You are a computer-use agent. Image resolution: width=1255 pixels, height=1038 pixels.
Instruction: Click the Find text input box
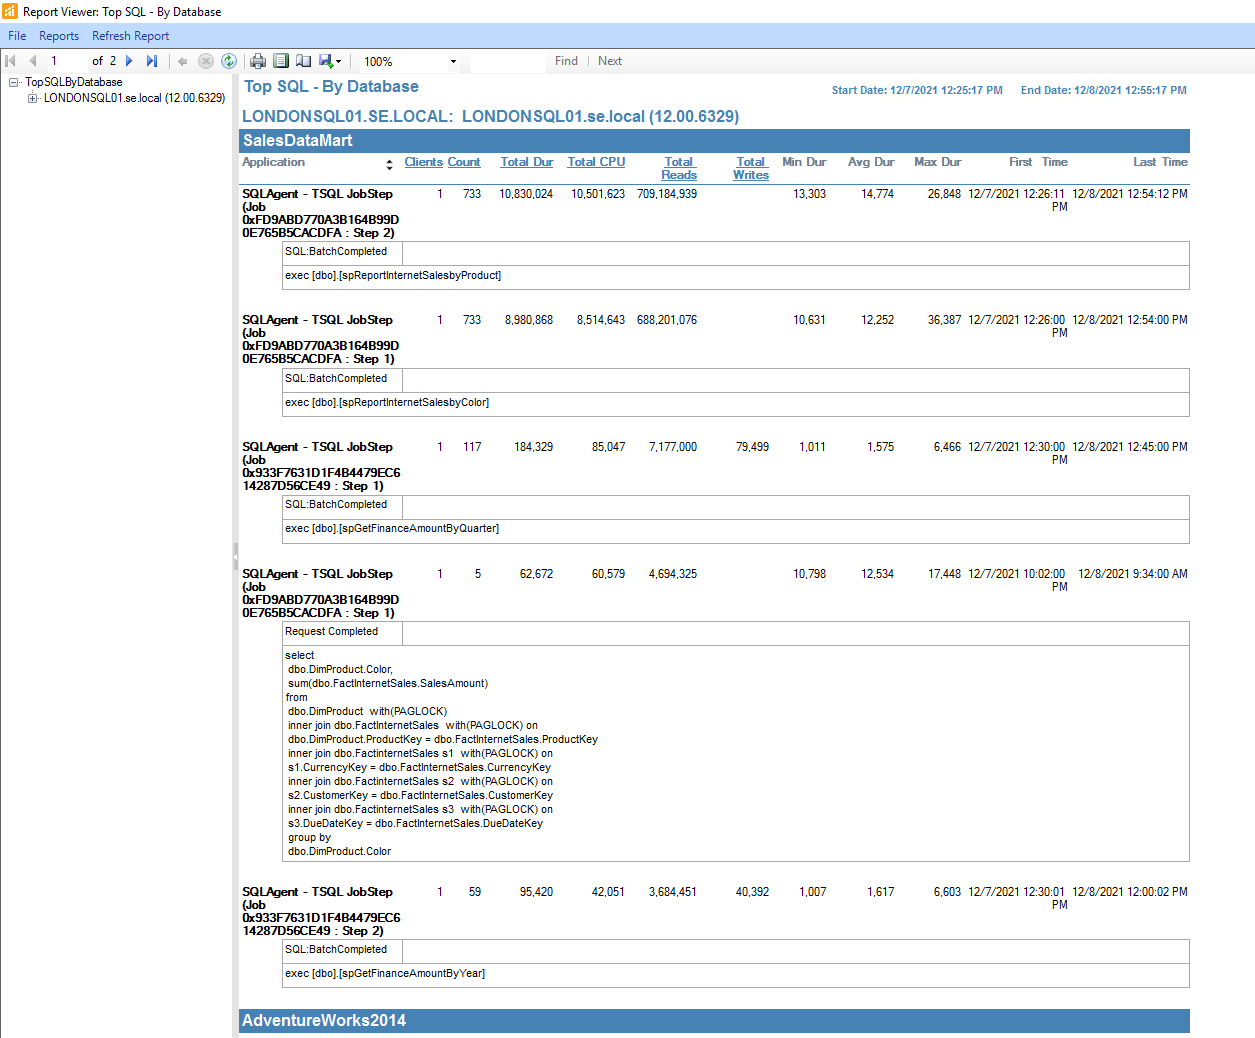point(509,61)
